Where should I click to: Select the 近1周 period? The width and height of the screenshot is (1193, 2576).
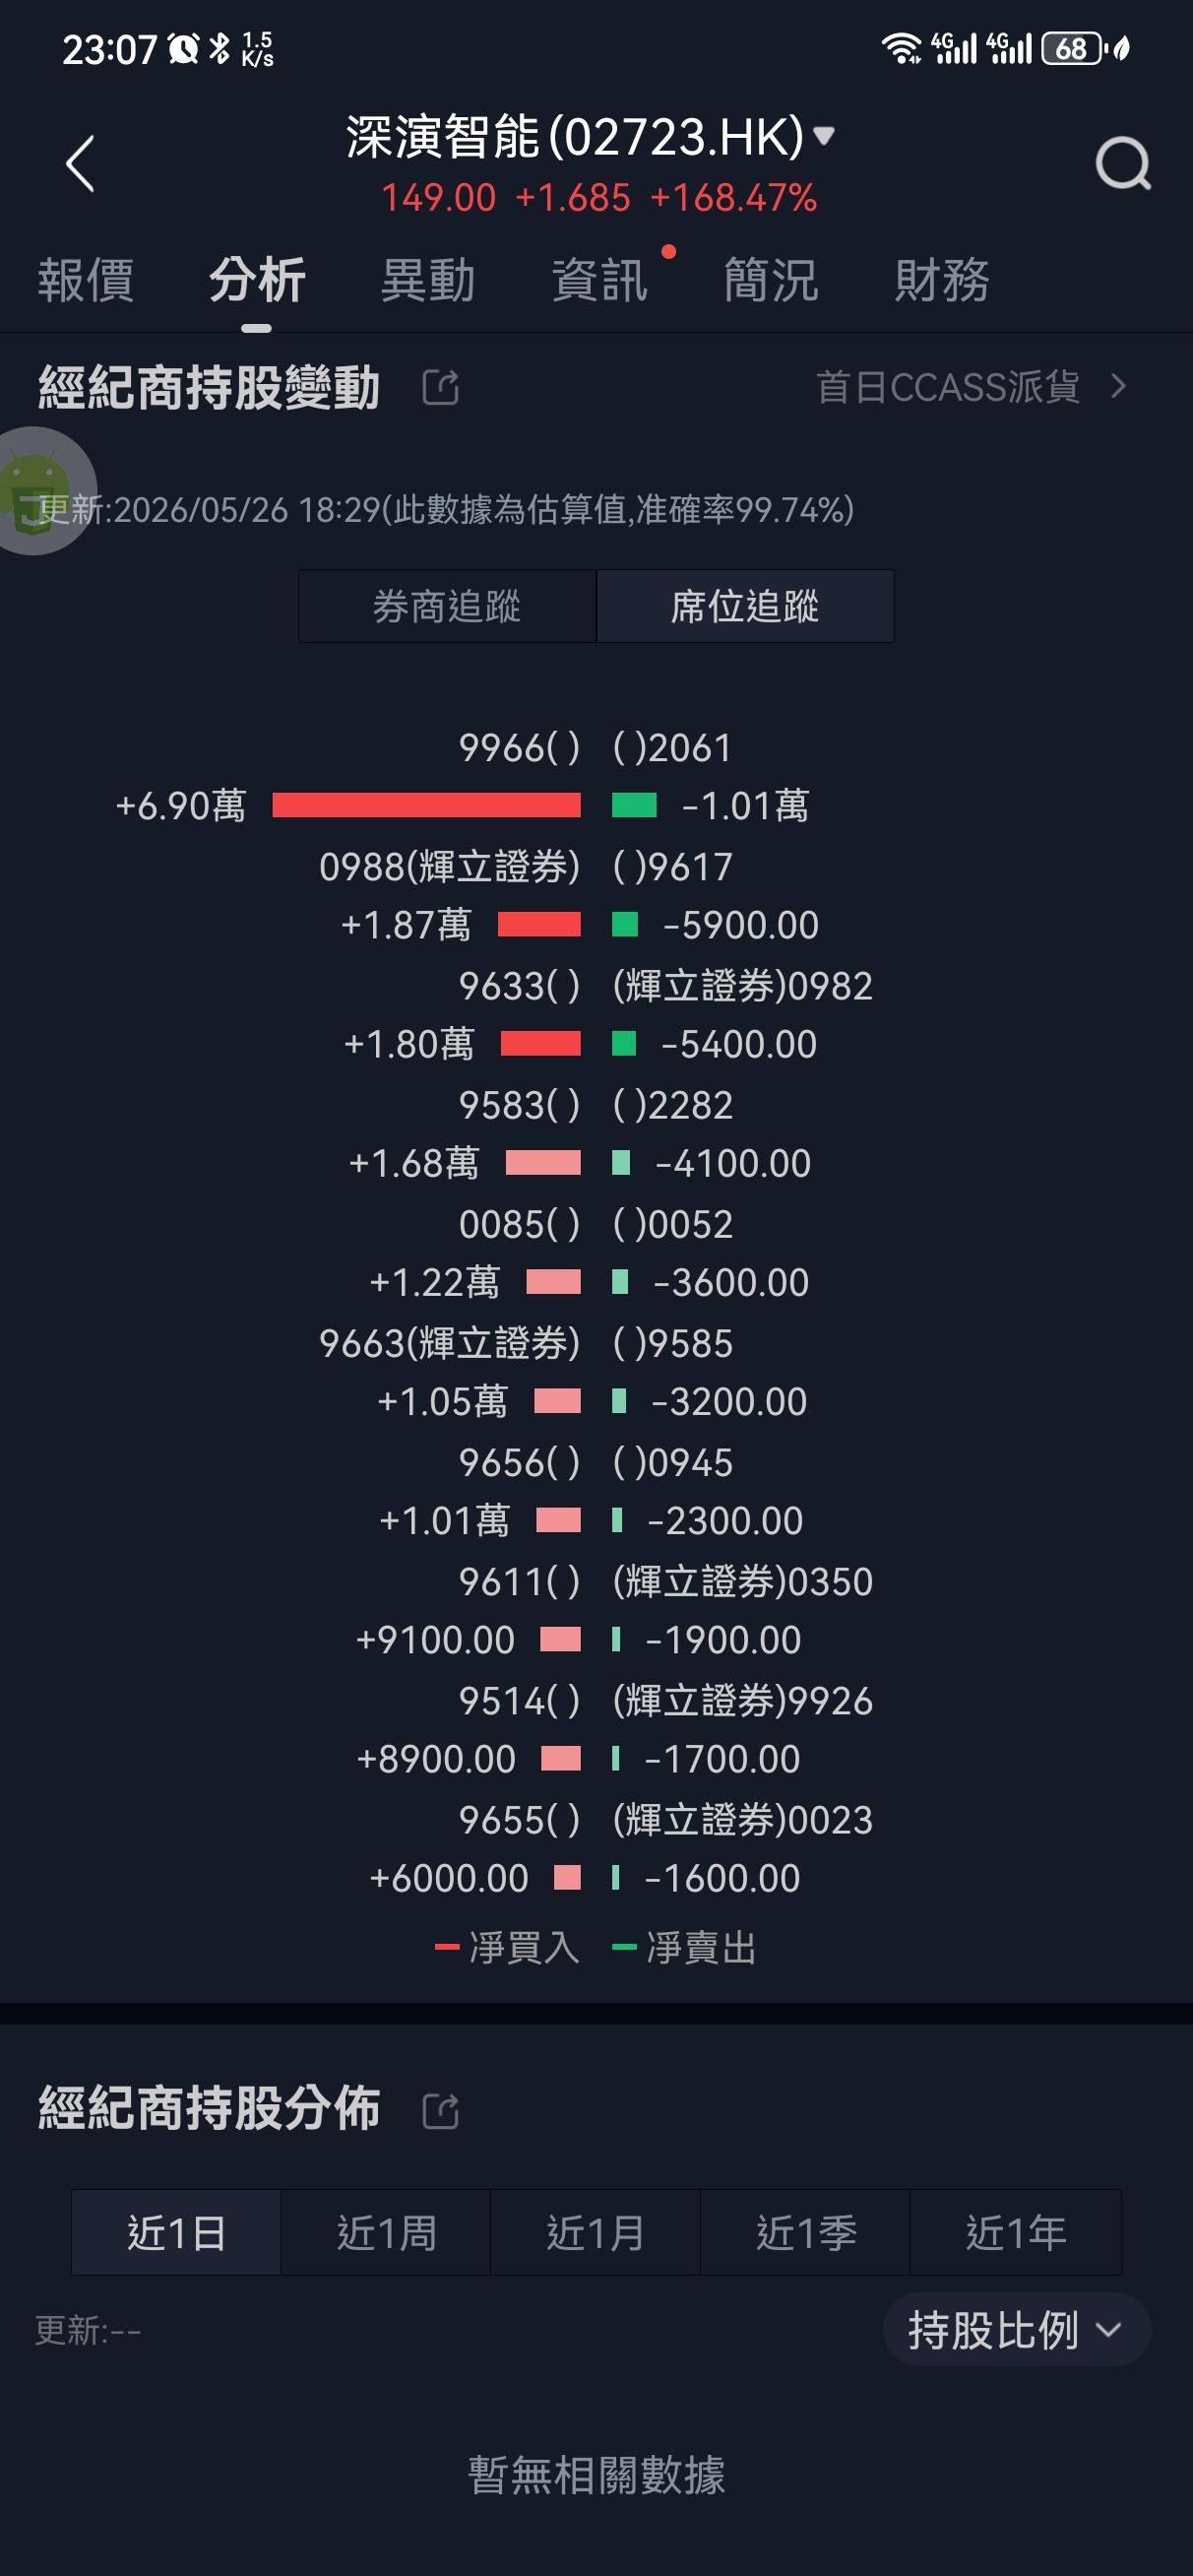coord(386,2232)
